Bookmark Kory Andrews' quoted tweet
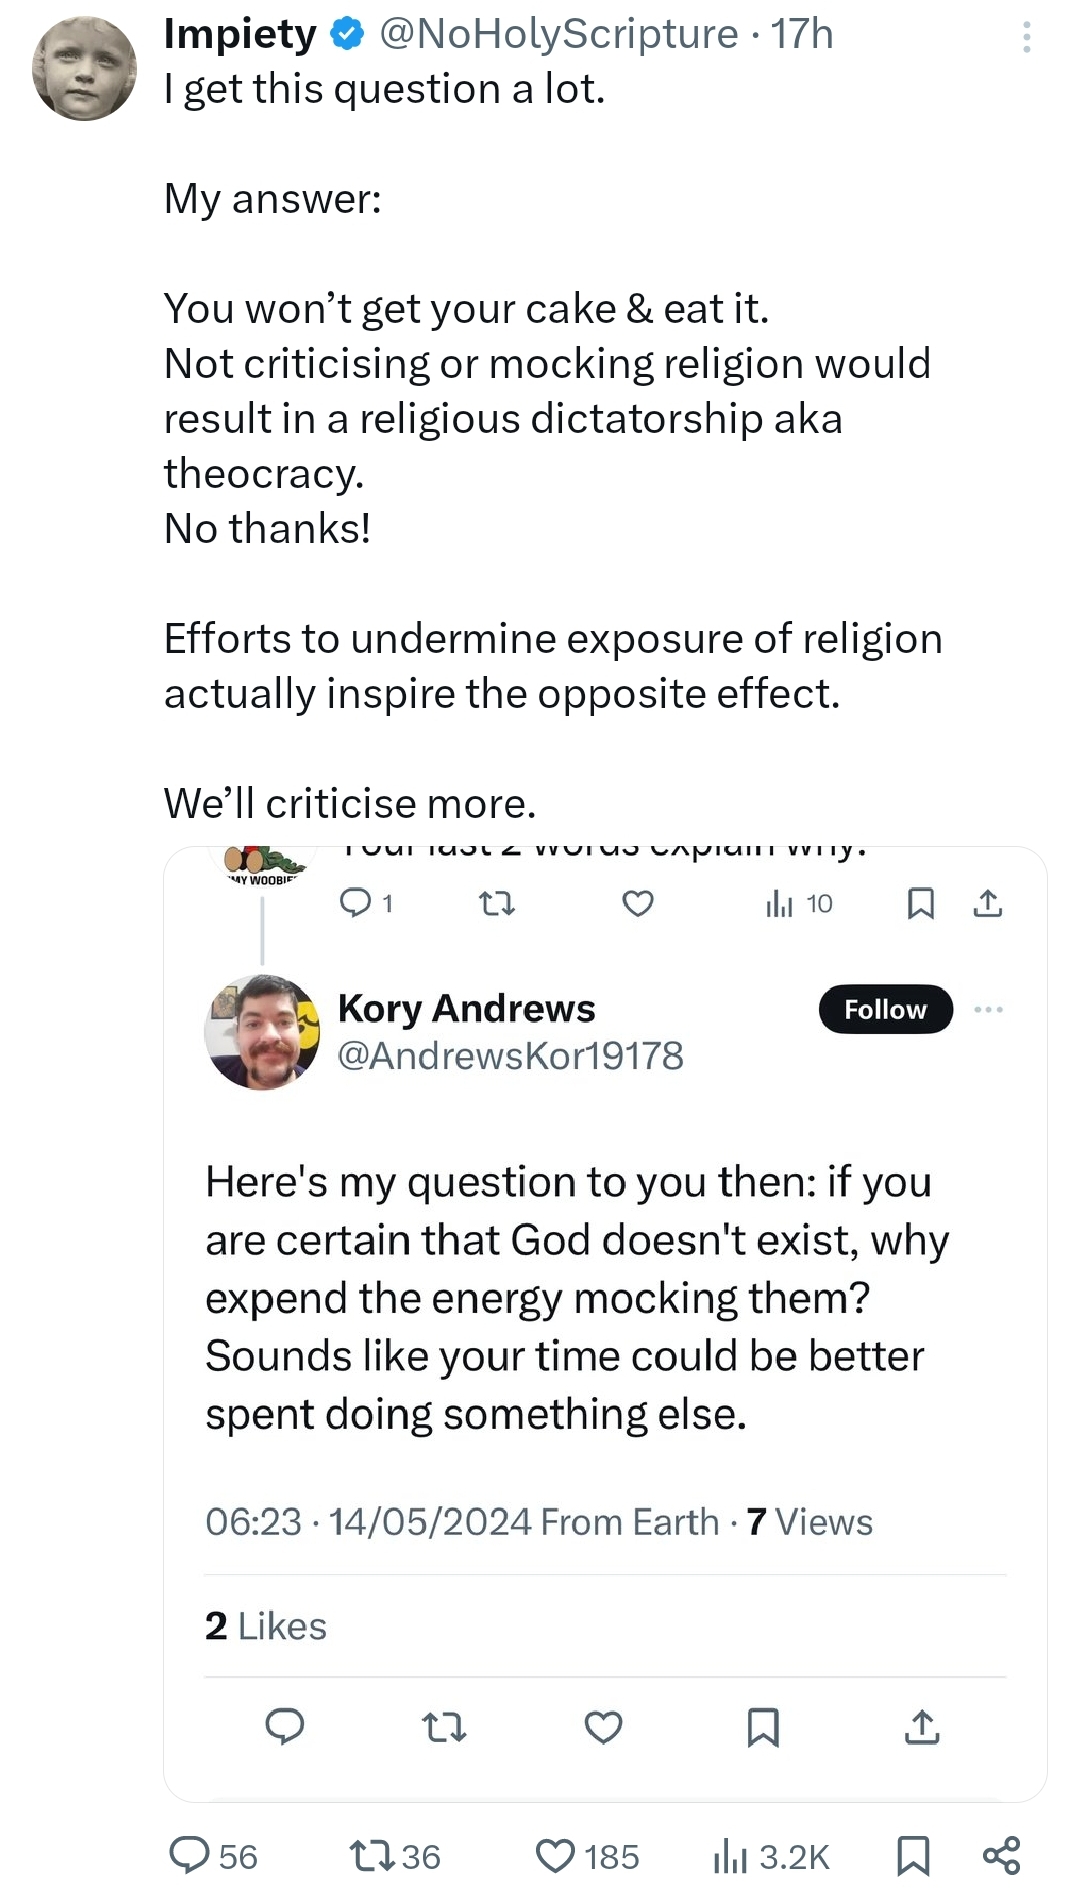Viewport: 1079px width, 1902px height. point(763,1727)
